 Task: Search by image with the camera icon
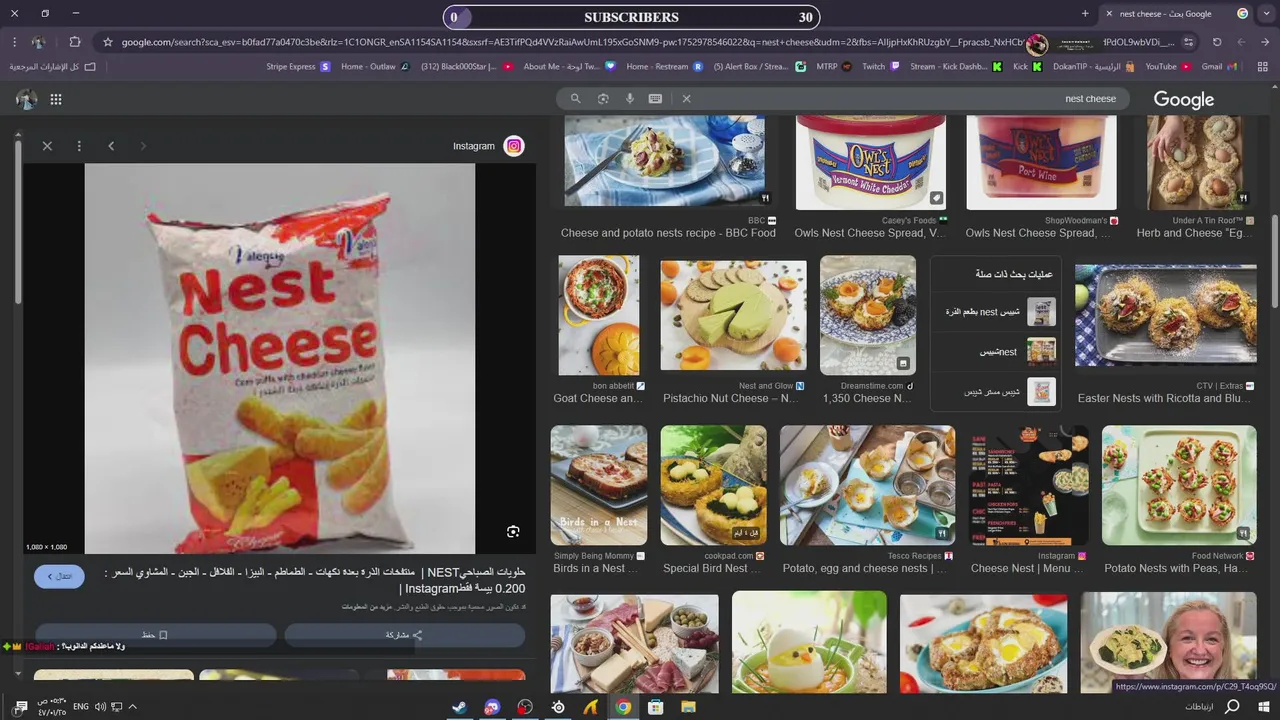pos(603,99)
